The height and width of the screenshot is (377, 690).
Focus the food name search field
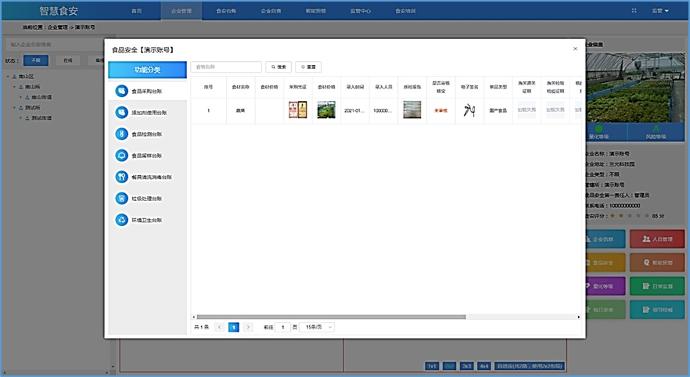tap(226, 67)
